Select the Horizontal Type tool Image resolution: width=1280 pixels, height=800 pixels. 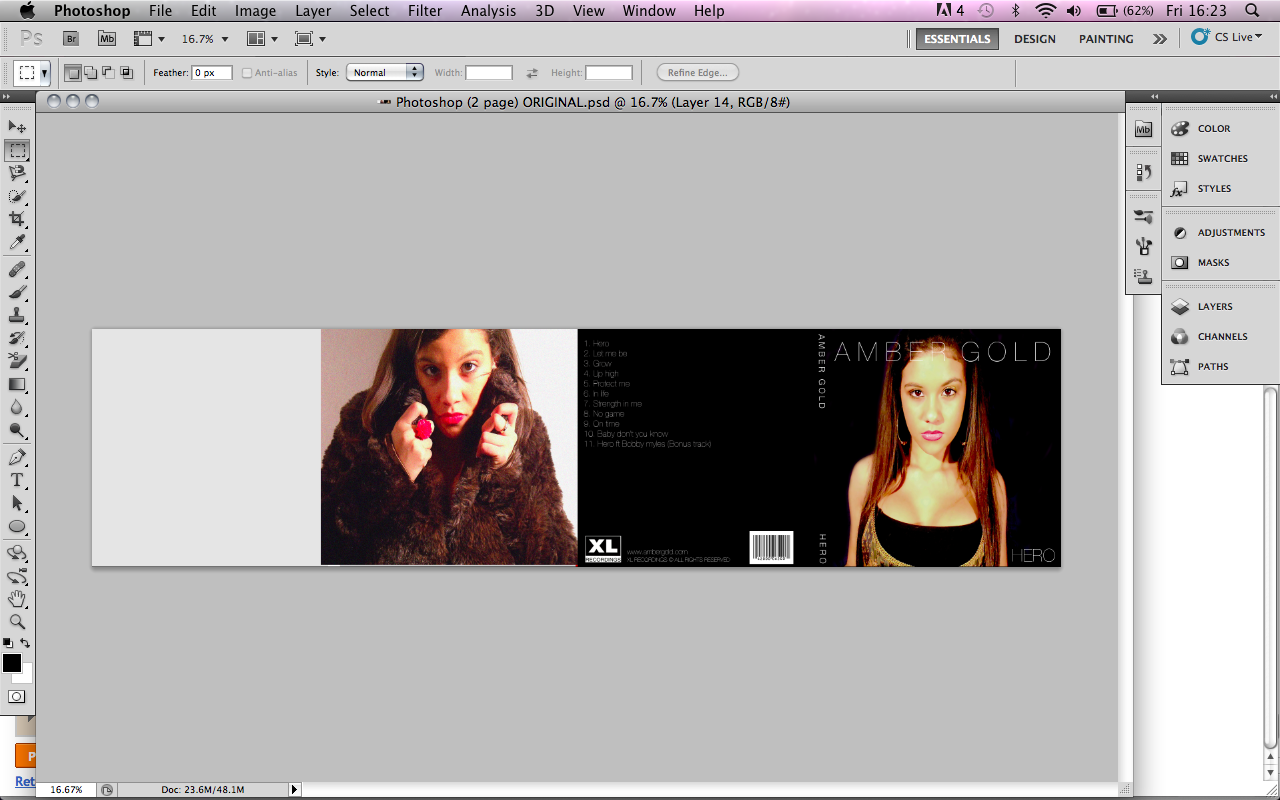(17, 481)
